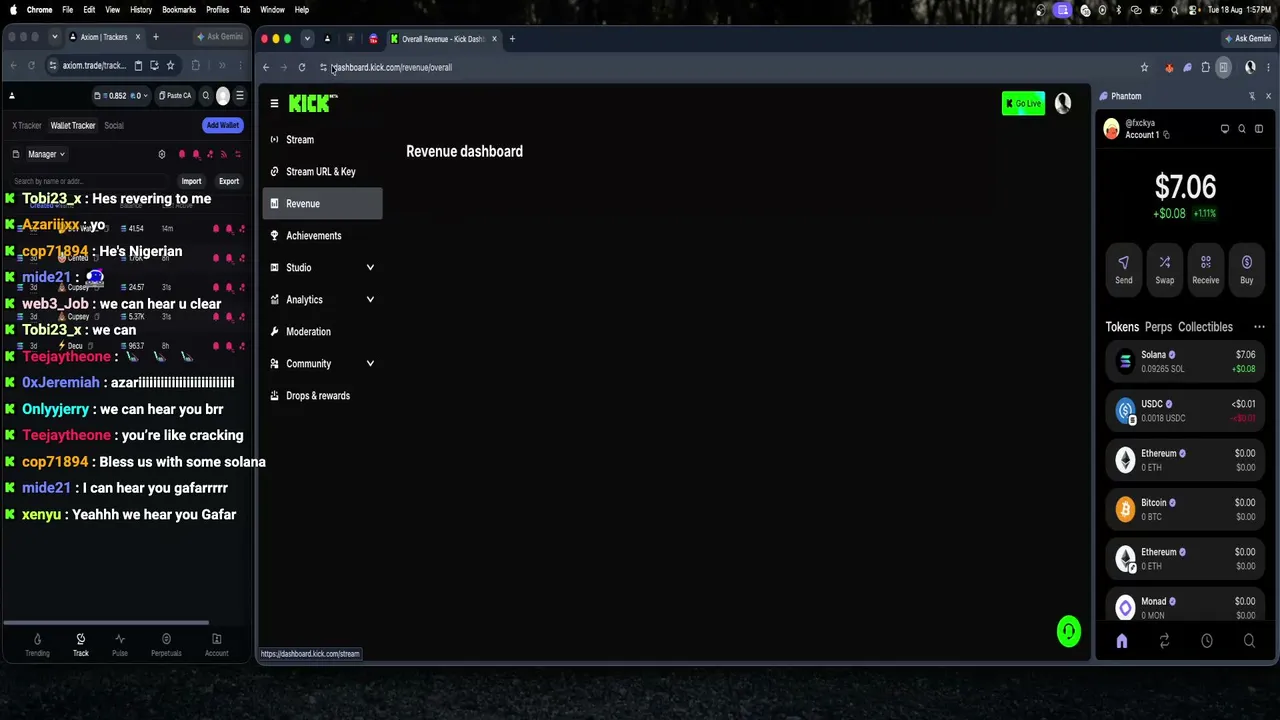Screen dimensions: 1280x720
Task: Open Moderation in the Kick sidebar
Action: pyautogui.click(x=322, y=332)
